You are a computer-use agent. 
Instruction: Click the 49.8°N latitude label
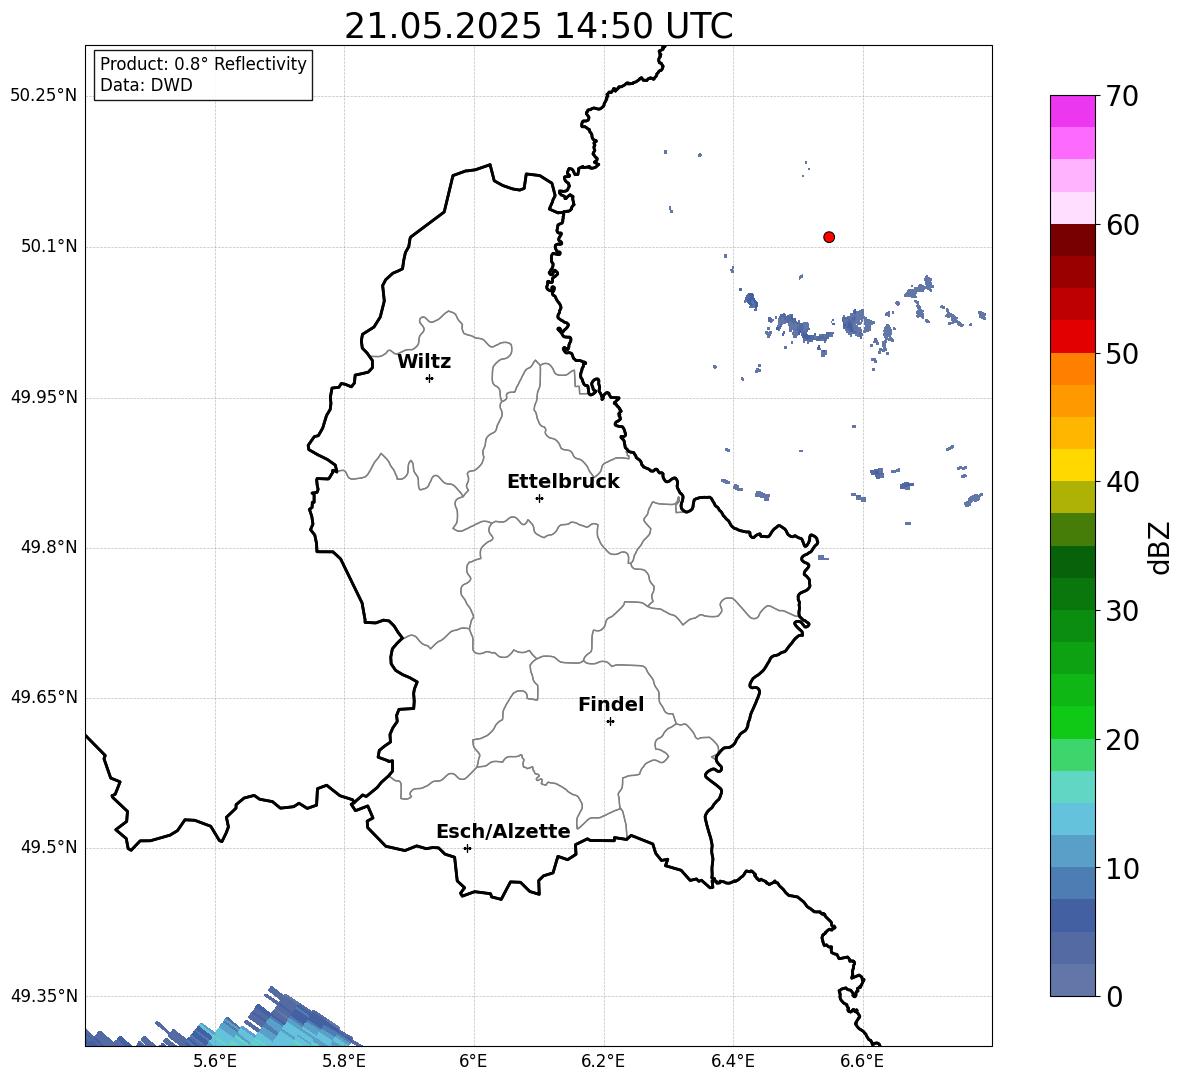coord(49,547)
